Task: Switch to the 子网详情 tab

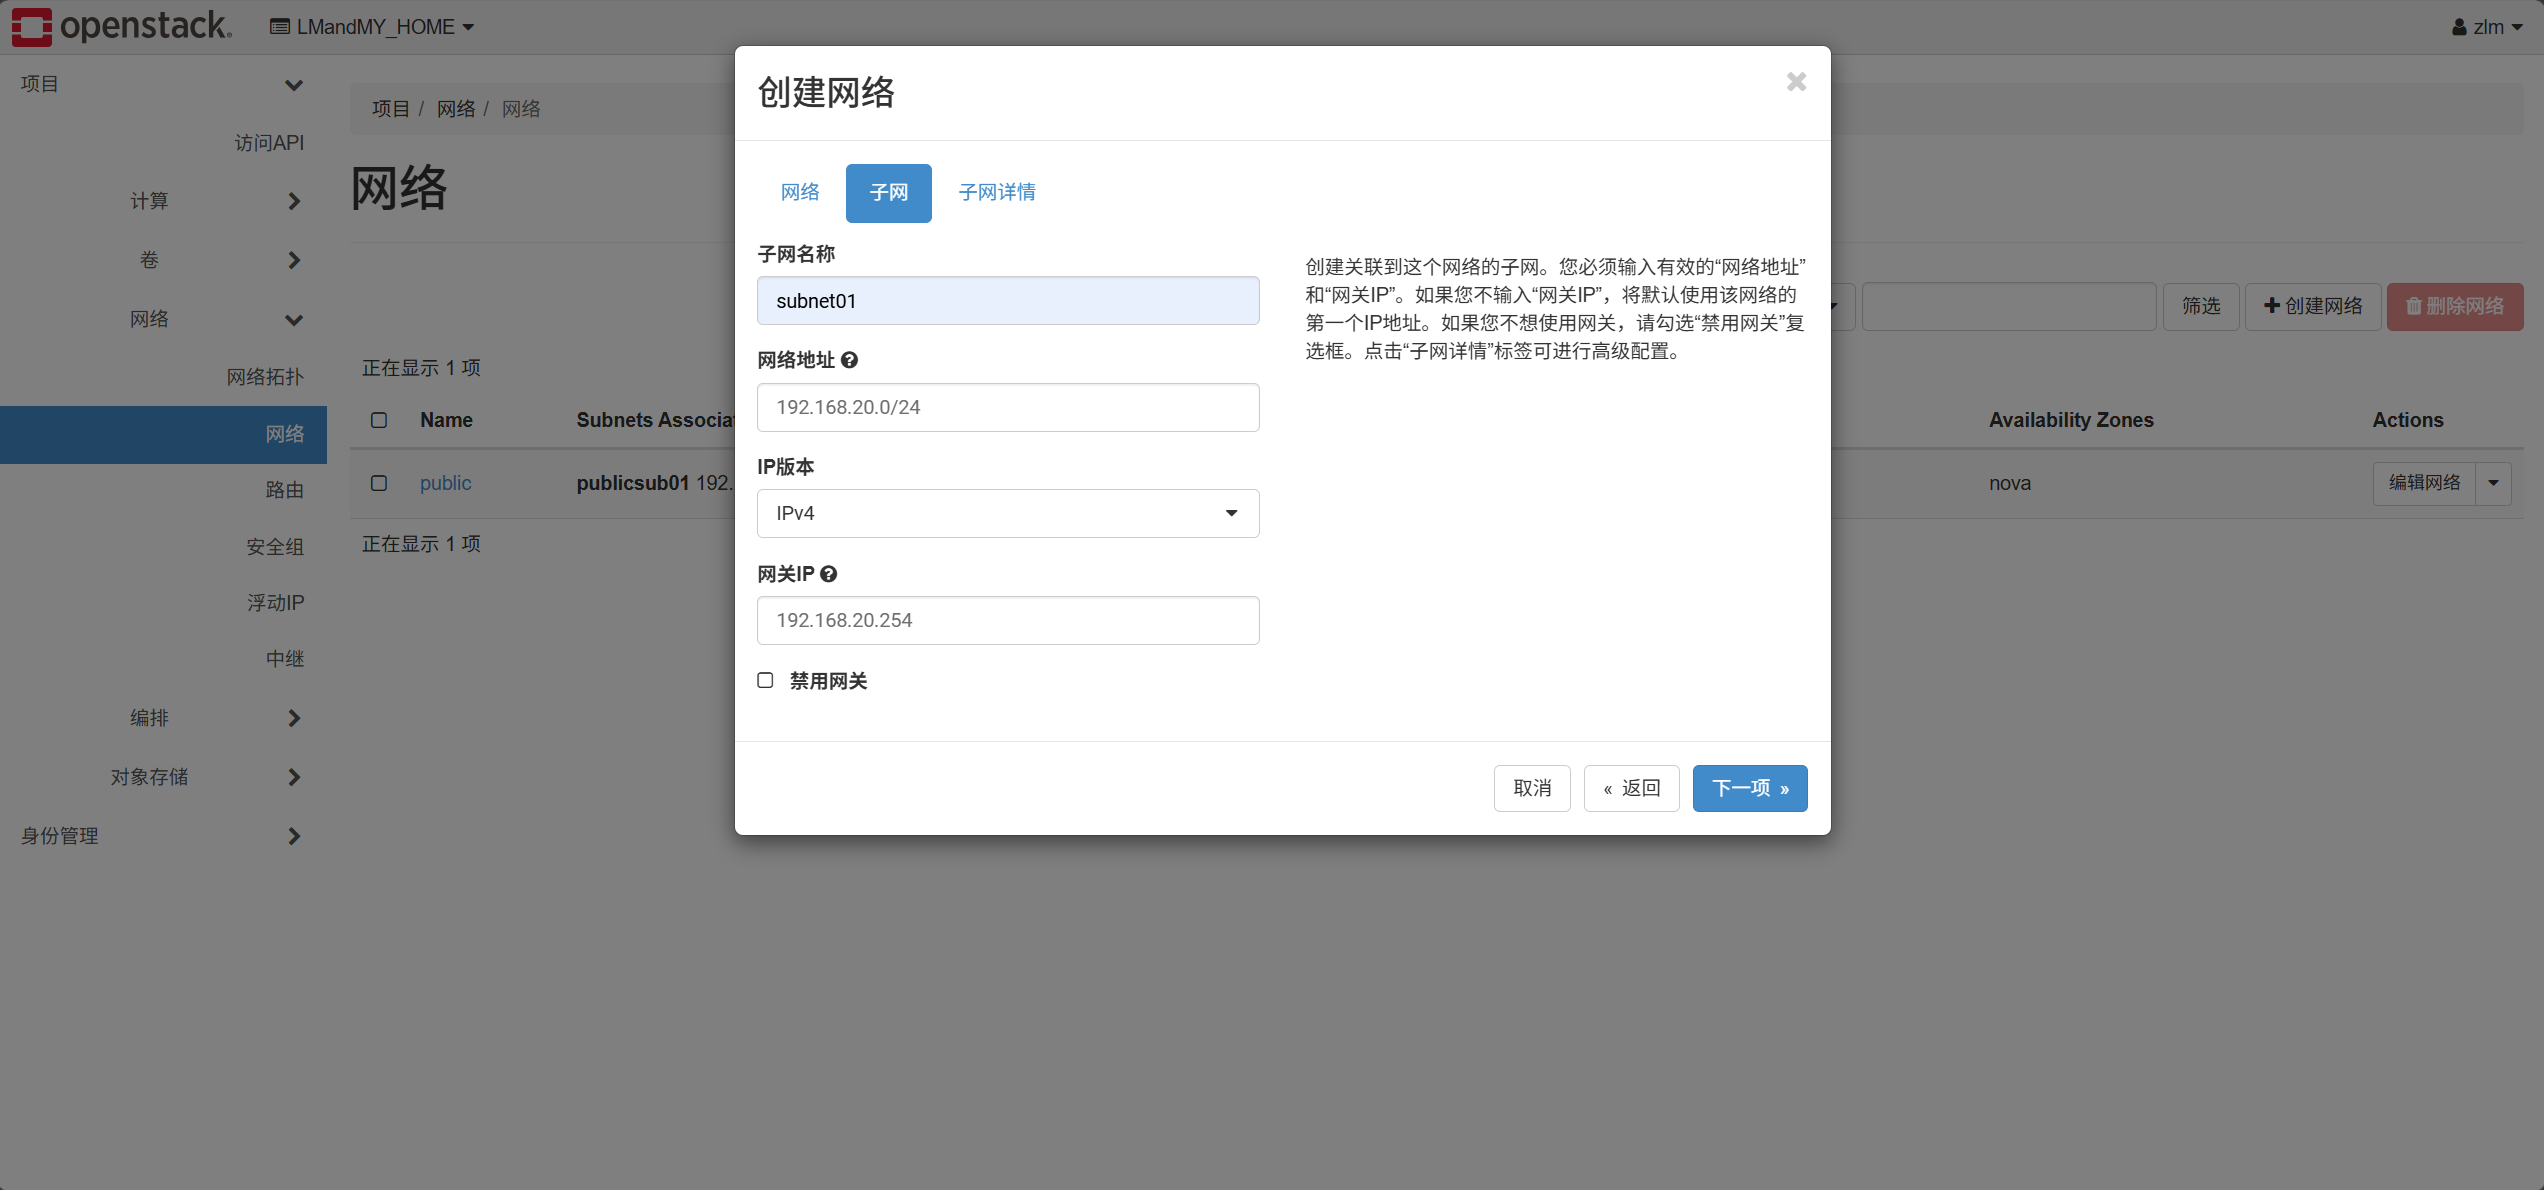Action: click(x=997, y=192)
